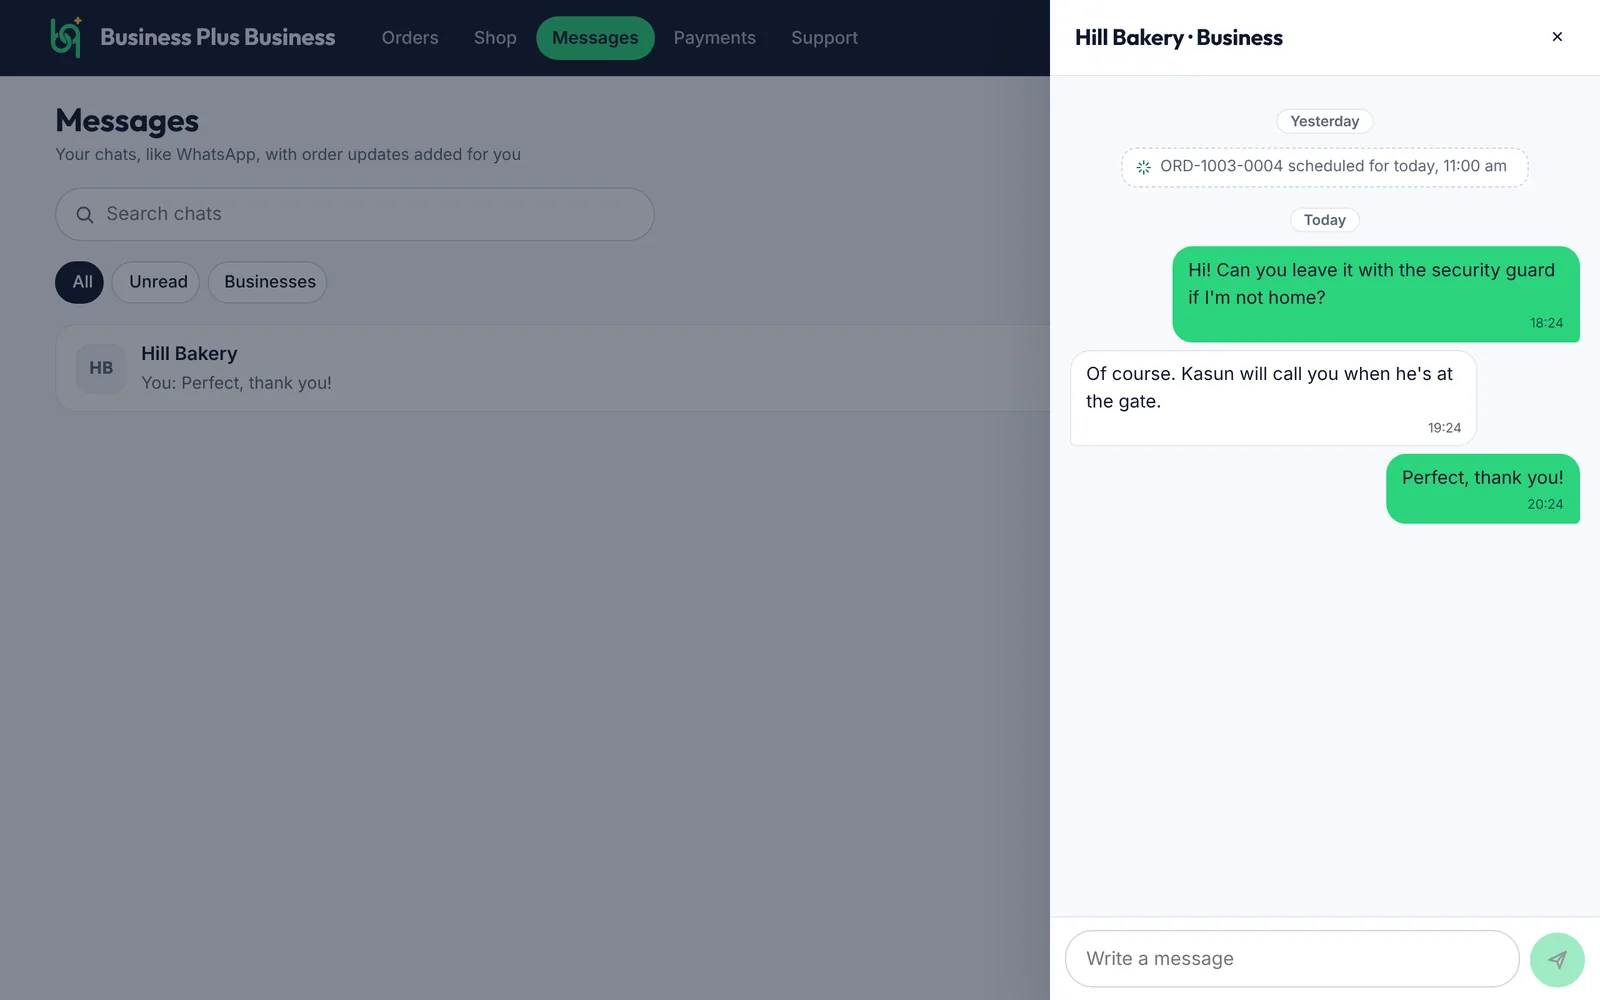This screenshot has width=1600, height=1000.
Task: Click the HB avatar in chat list
Action: click(101, 368)
